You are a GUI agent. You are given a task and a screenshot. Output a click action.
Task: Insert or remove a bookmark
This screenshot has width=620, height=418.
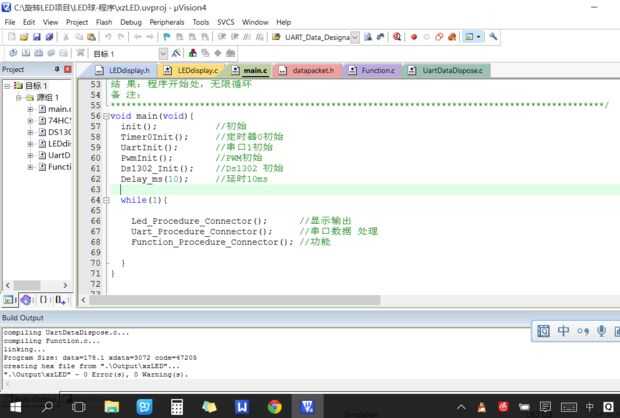click(167, 37)
